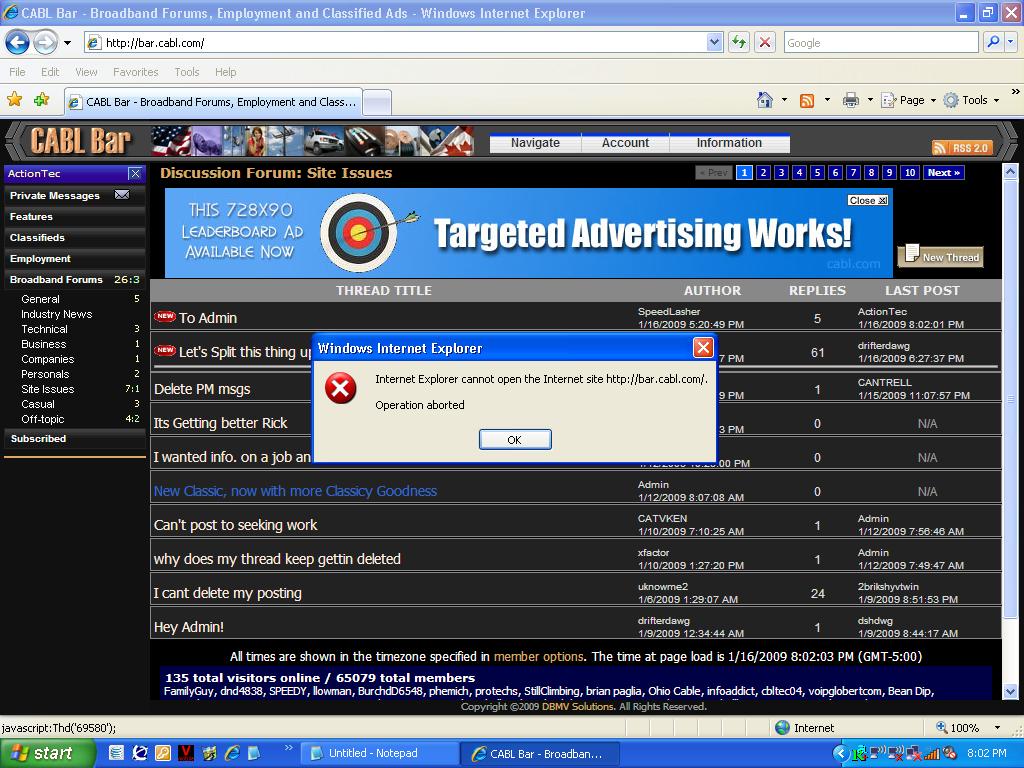
Task: Open the 'To Admin' thread
Action: (208, 318)
